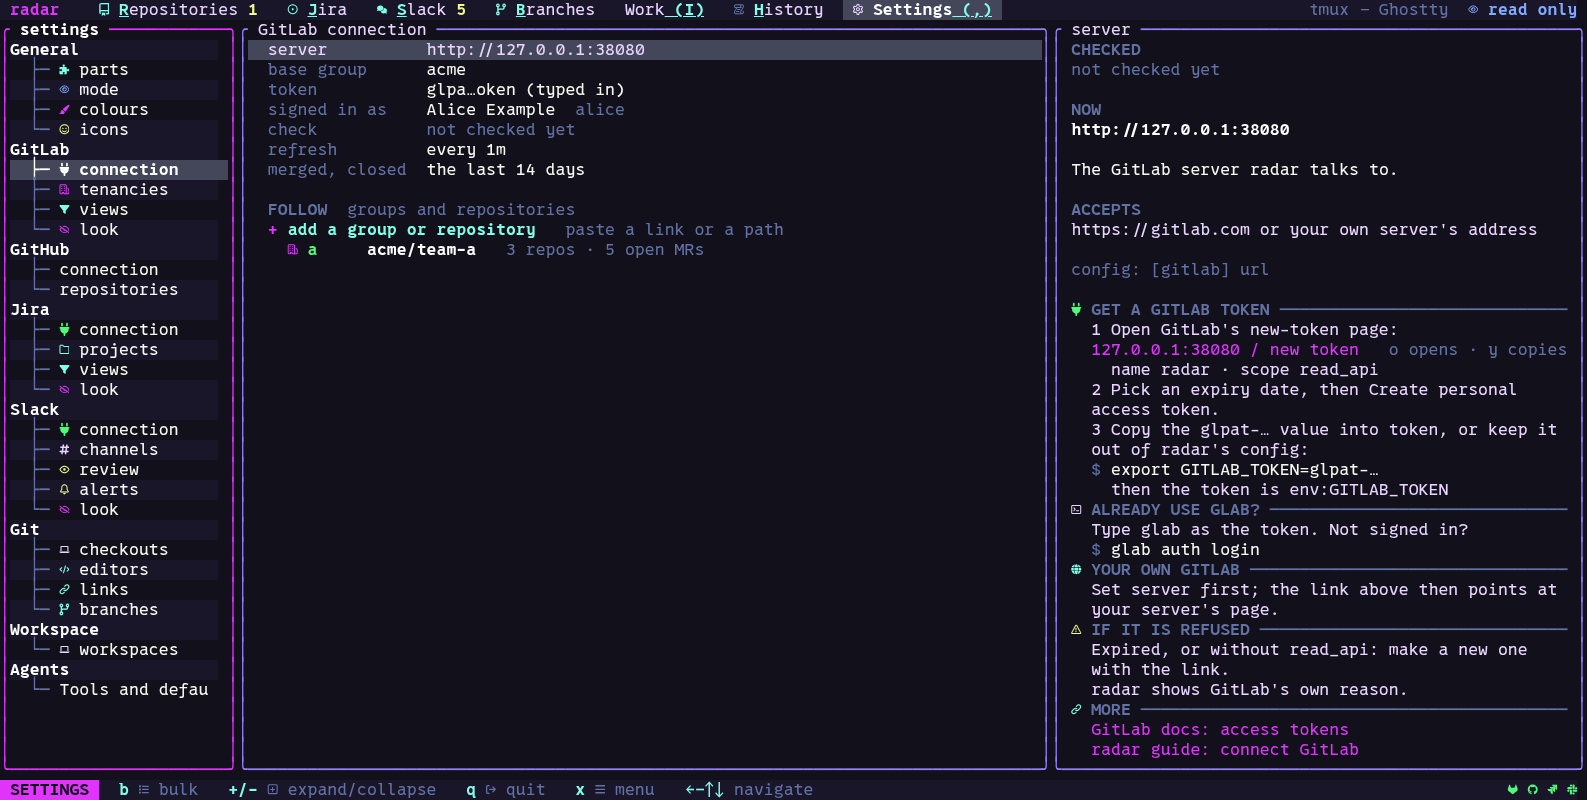The height and width of the screenshot is (800, 1587).
Task: Click the Slack review eye icon
Action: tap(64, 470)
